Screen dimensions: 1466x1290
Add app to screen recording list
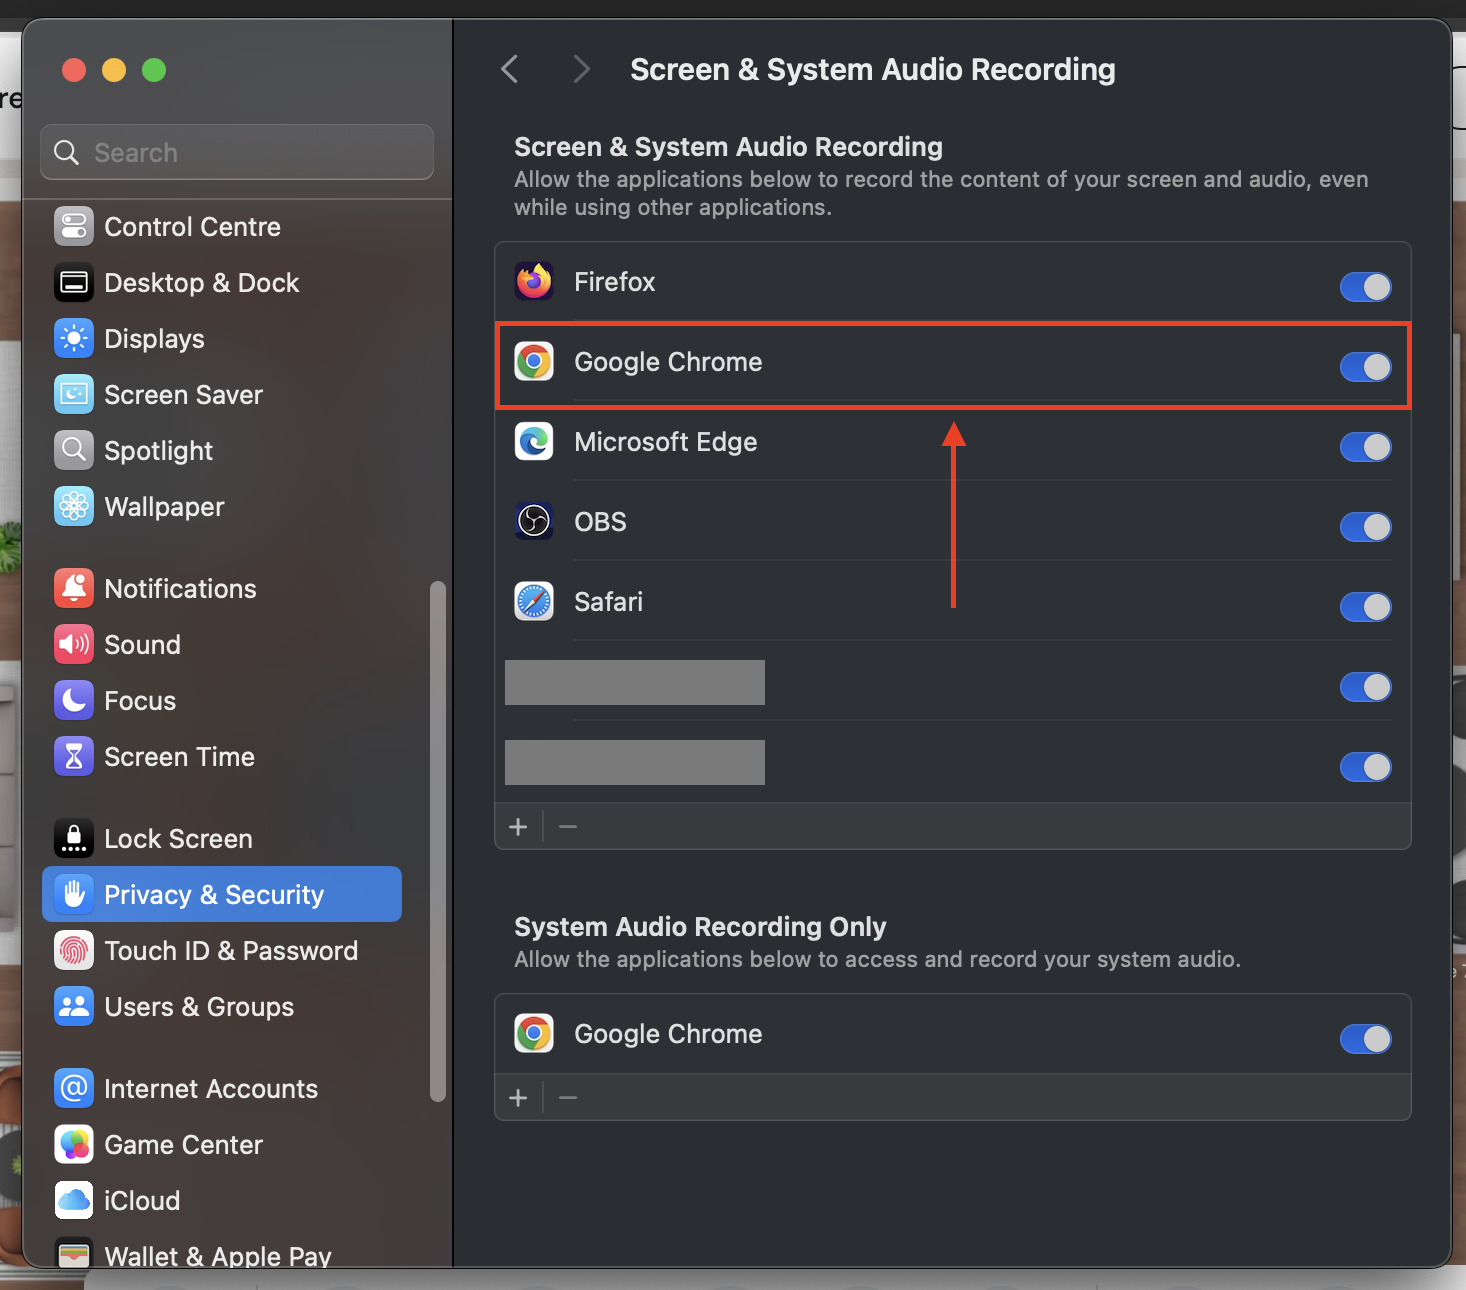point(518,827)
